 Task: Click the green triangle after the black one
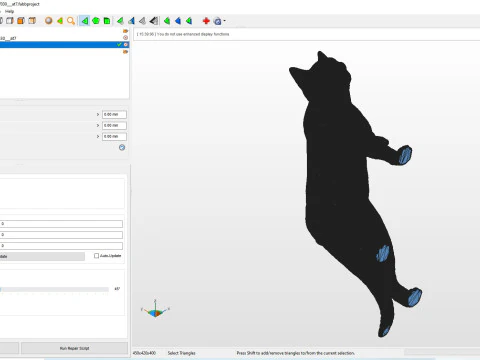tap(167, 21)
